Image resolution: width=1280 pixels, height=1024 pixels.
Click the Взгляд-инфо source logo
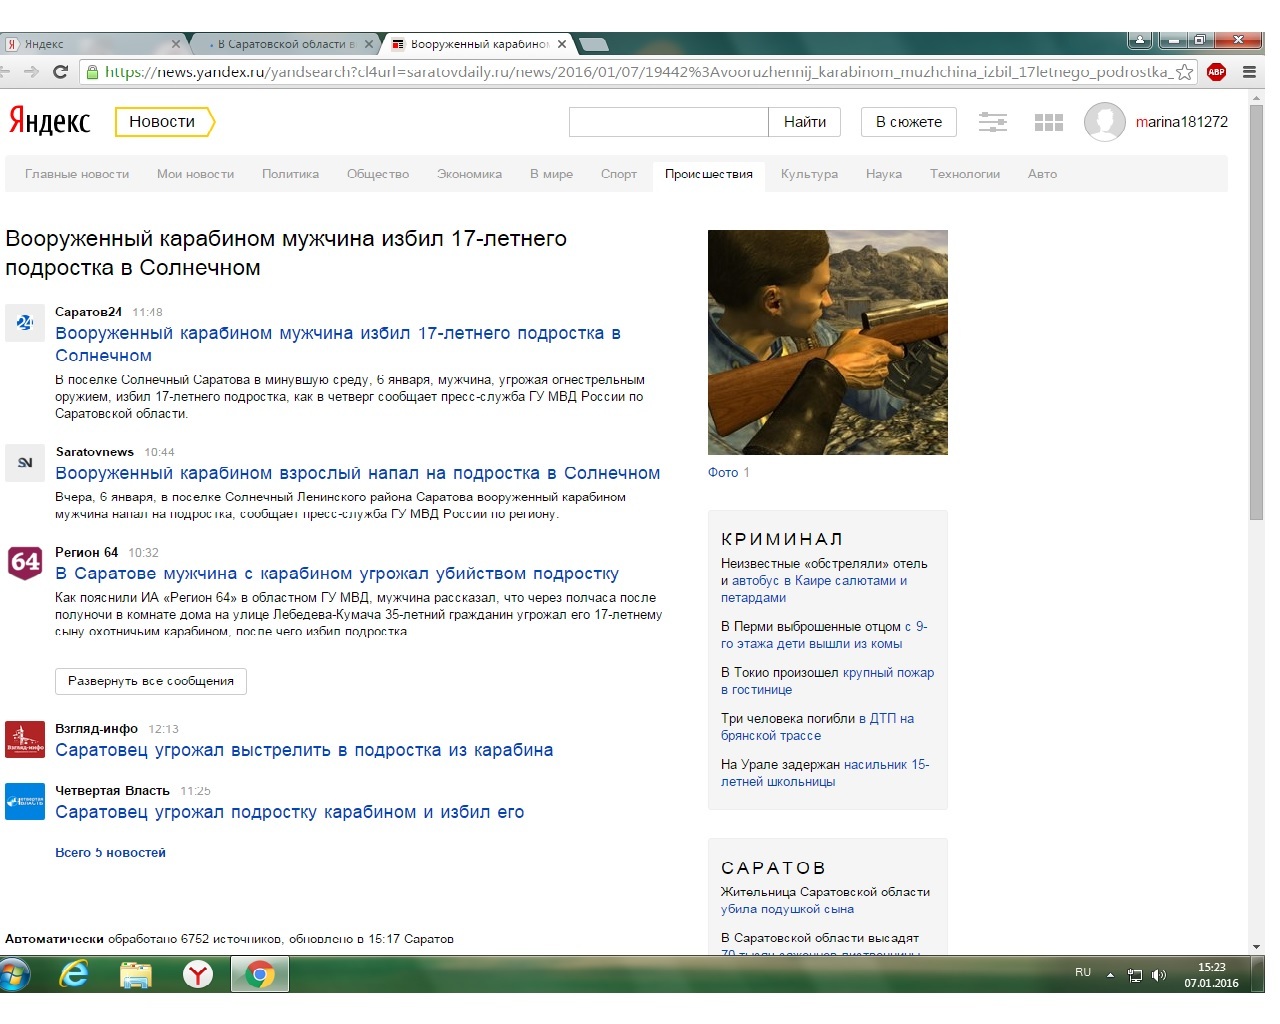point(25,740)
